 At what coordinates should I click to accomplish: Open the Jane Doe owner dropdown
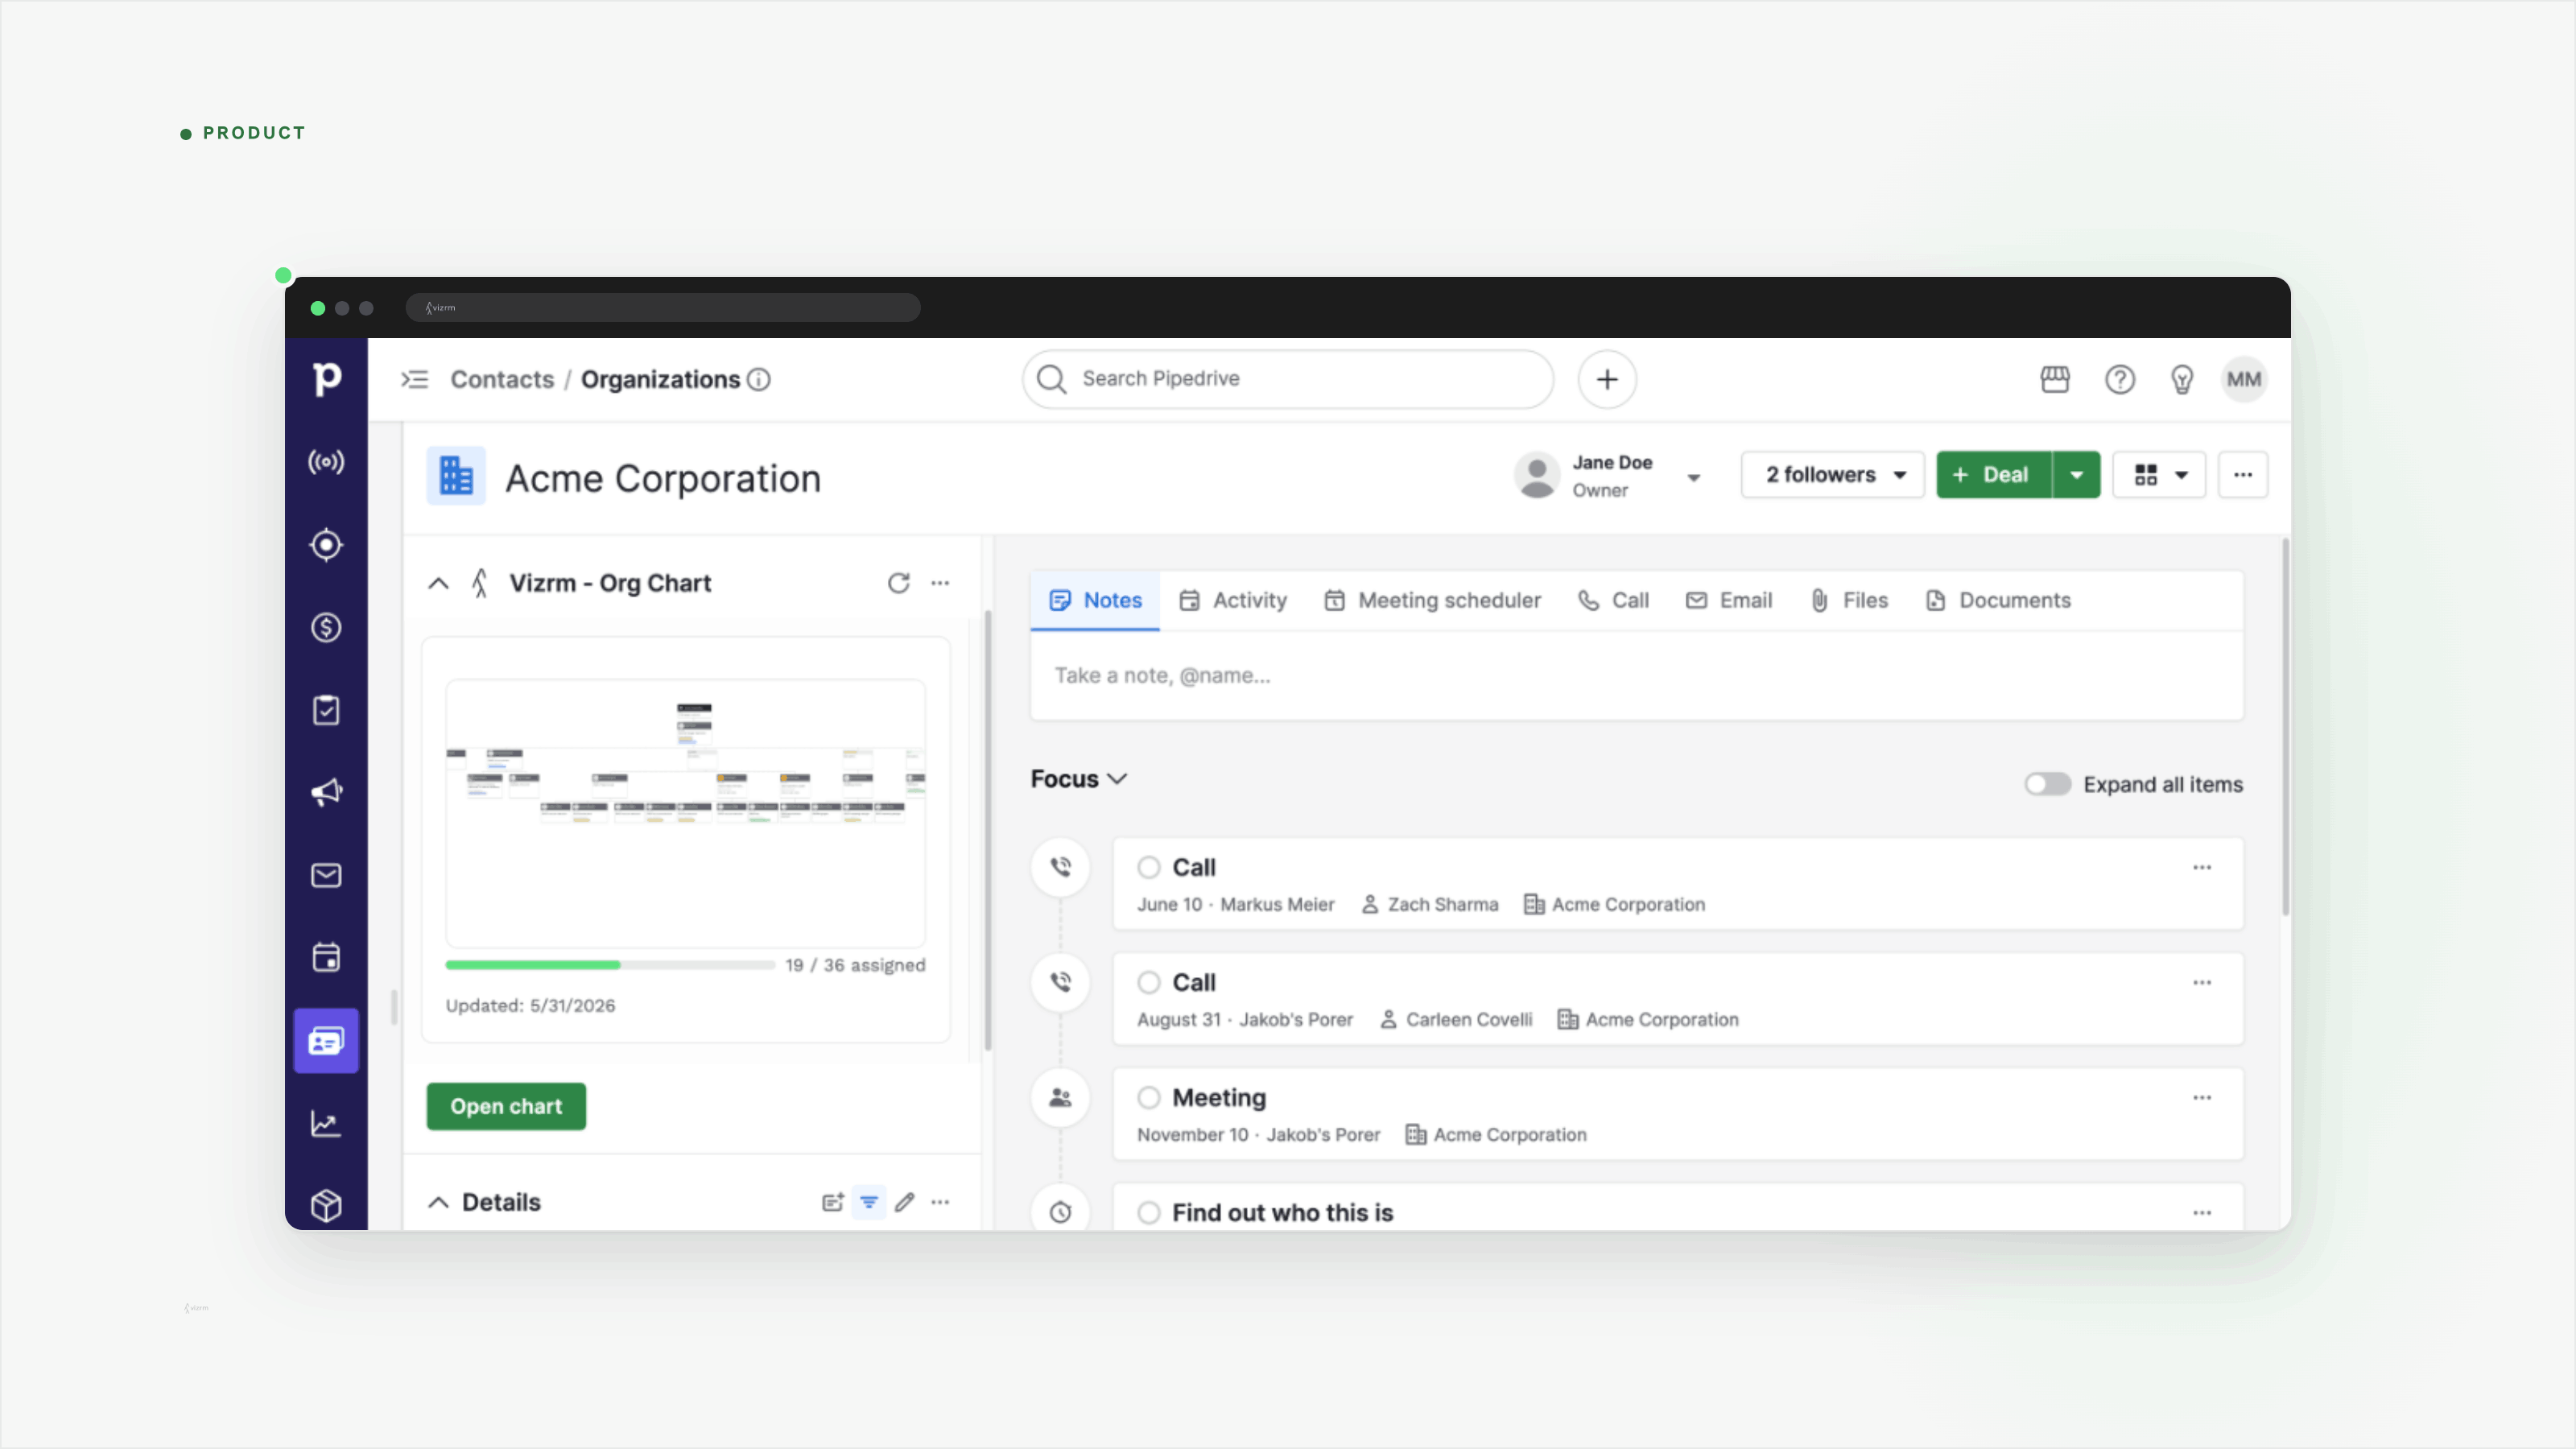1693,477
